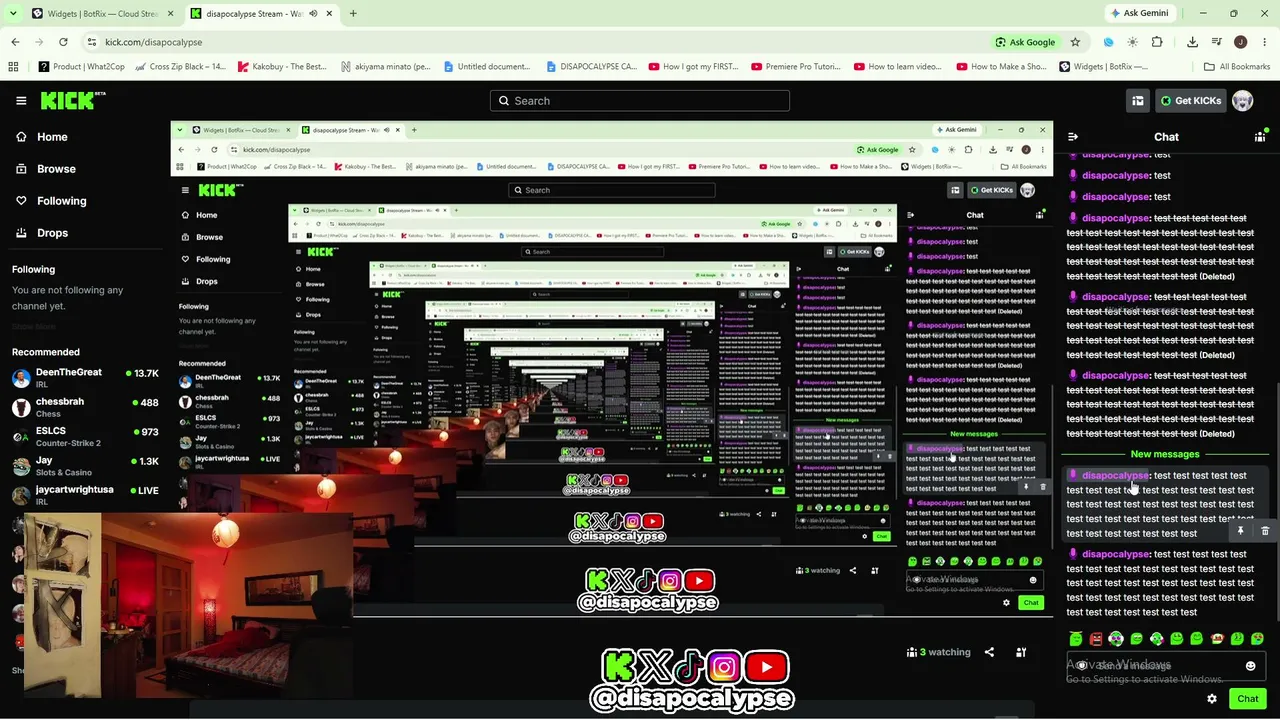Reload the current page

point(63,42)
